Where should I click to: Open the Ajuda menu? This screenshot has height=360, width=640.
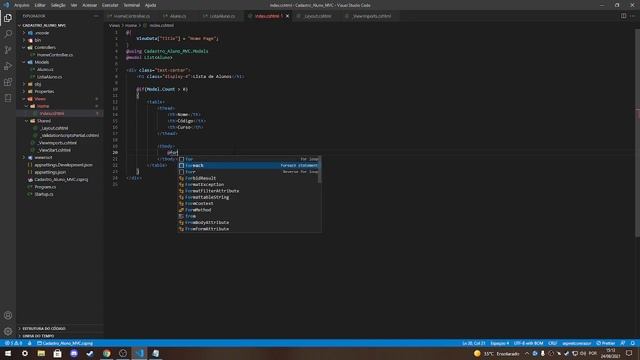pos(151,5)
